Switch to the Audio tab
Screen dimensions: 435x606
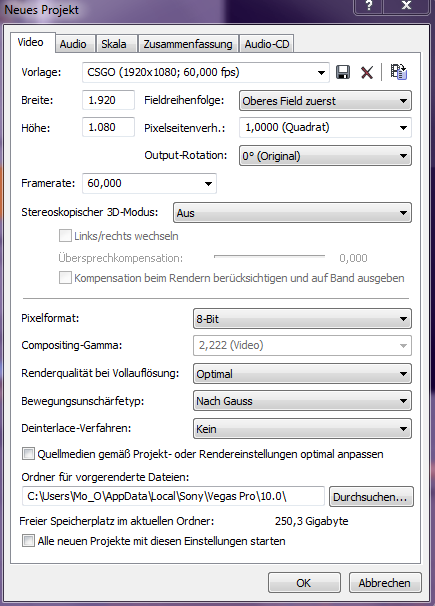(73, 44)
